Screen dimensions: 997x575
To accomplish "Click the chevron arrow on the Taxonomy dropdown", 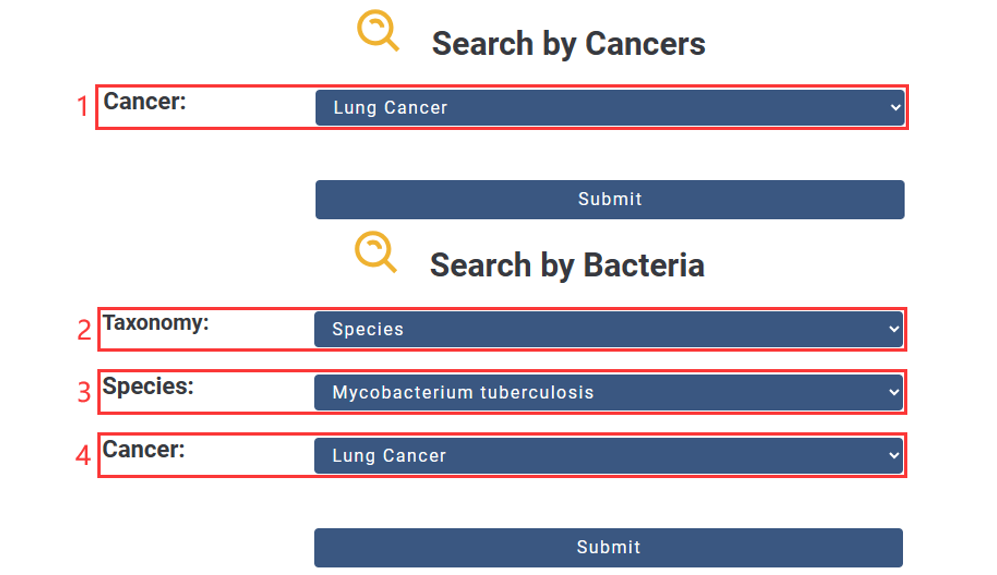I will tap(894, 329).
